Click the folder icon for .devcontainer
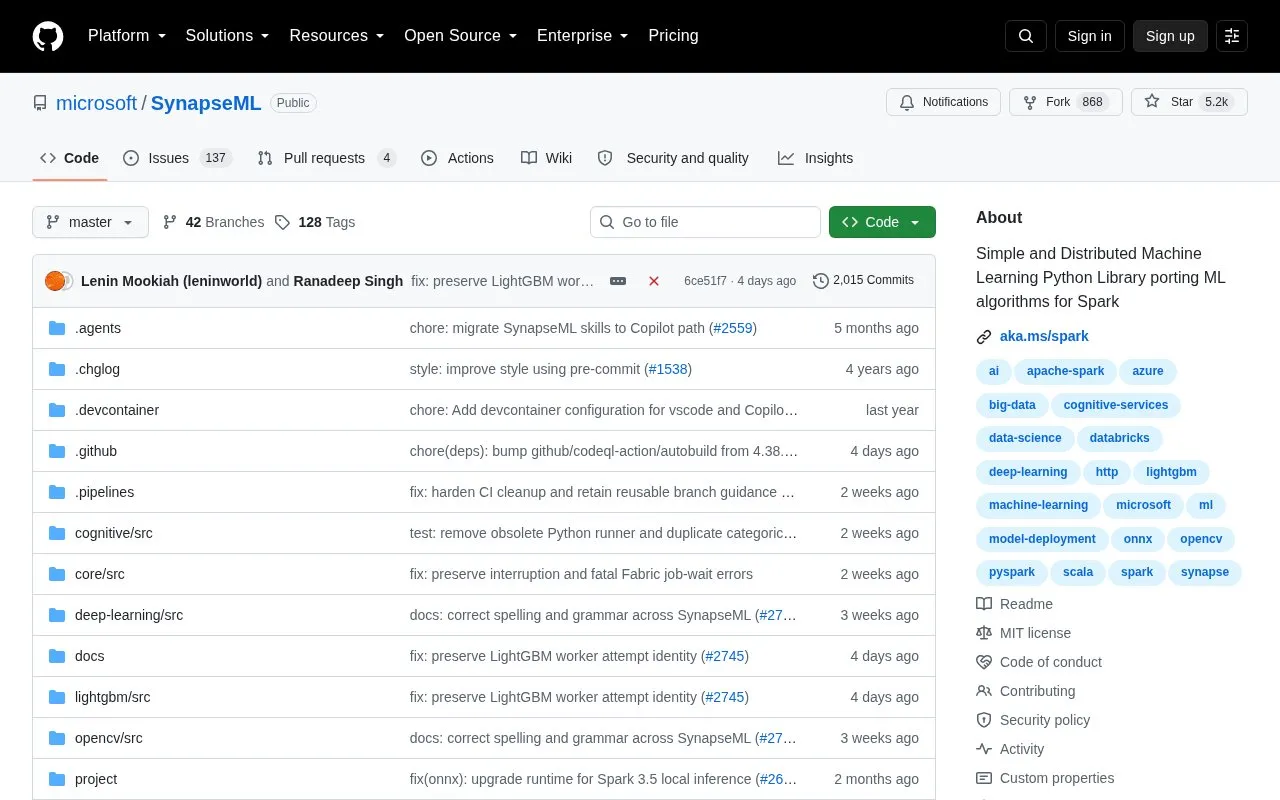The width and height of the screenshot is (1280, 800). (x=57, y=410)
